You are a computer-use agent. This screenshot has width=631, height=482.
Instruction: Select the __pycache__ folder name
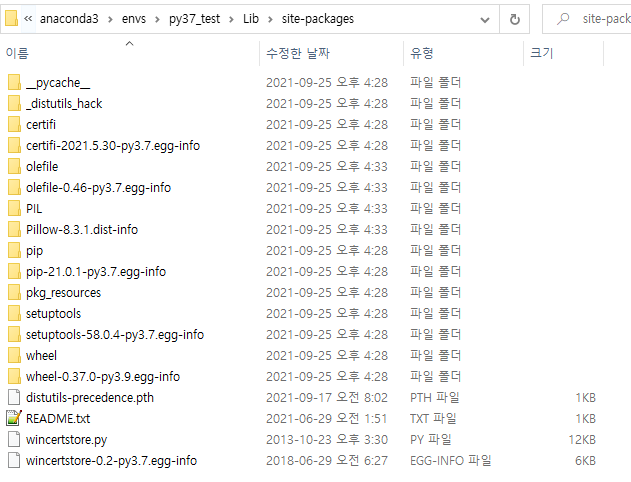point(58,82)
